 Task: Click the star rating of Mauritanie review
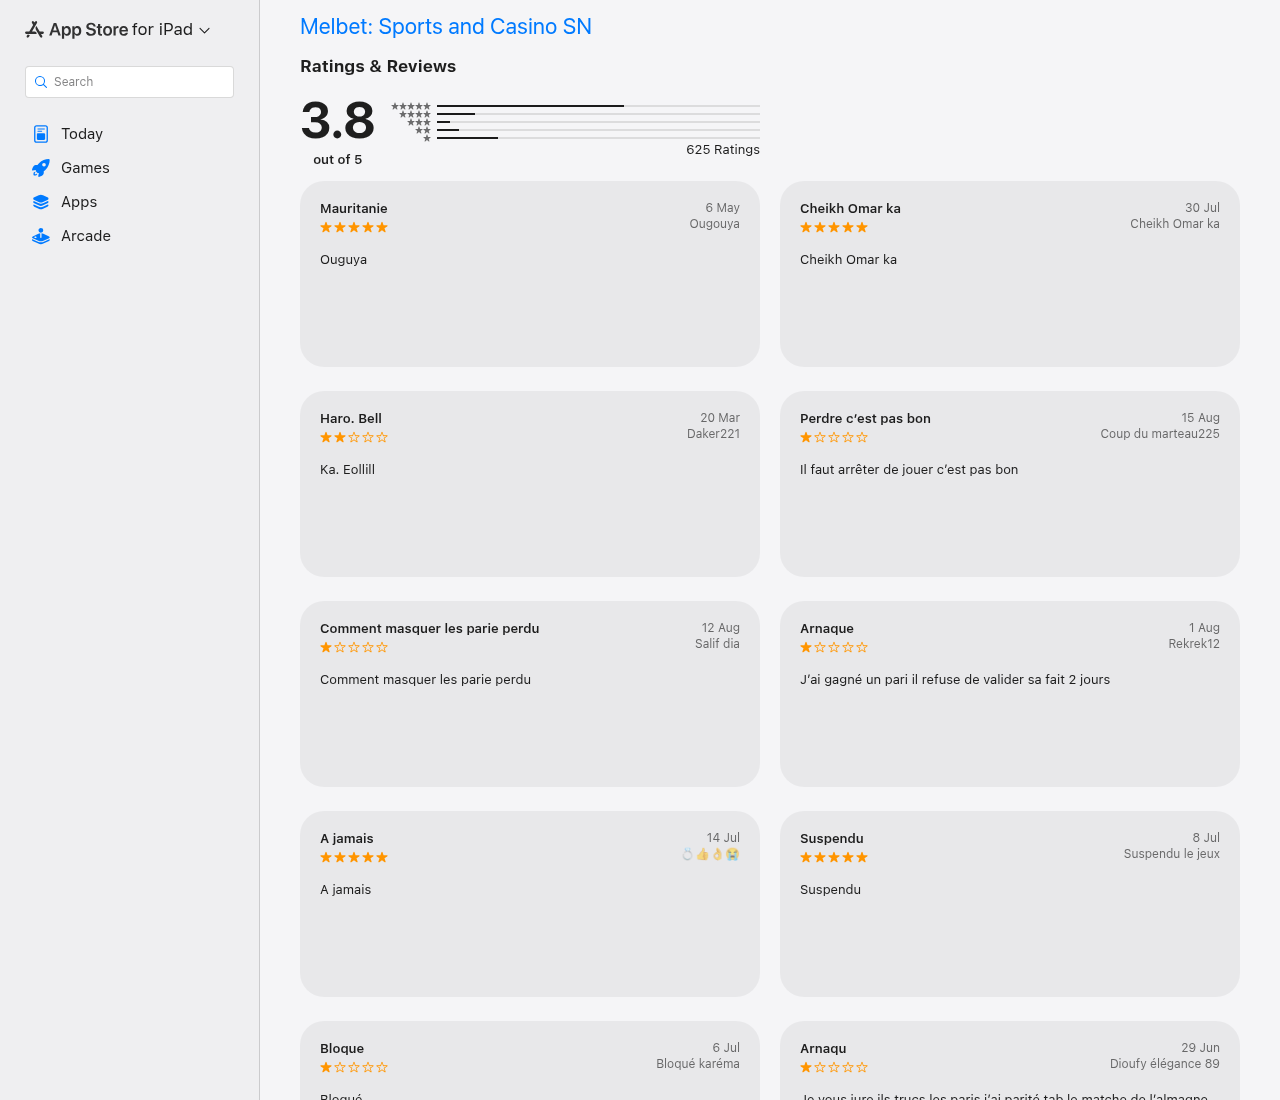click(x=354, y=228)
